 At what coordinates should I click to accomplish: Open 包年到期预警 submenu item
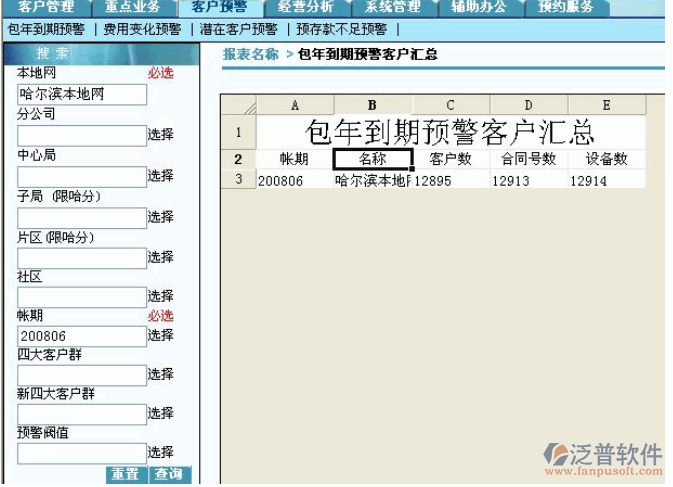(46, 30)
